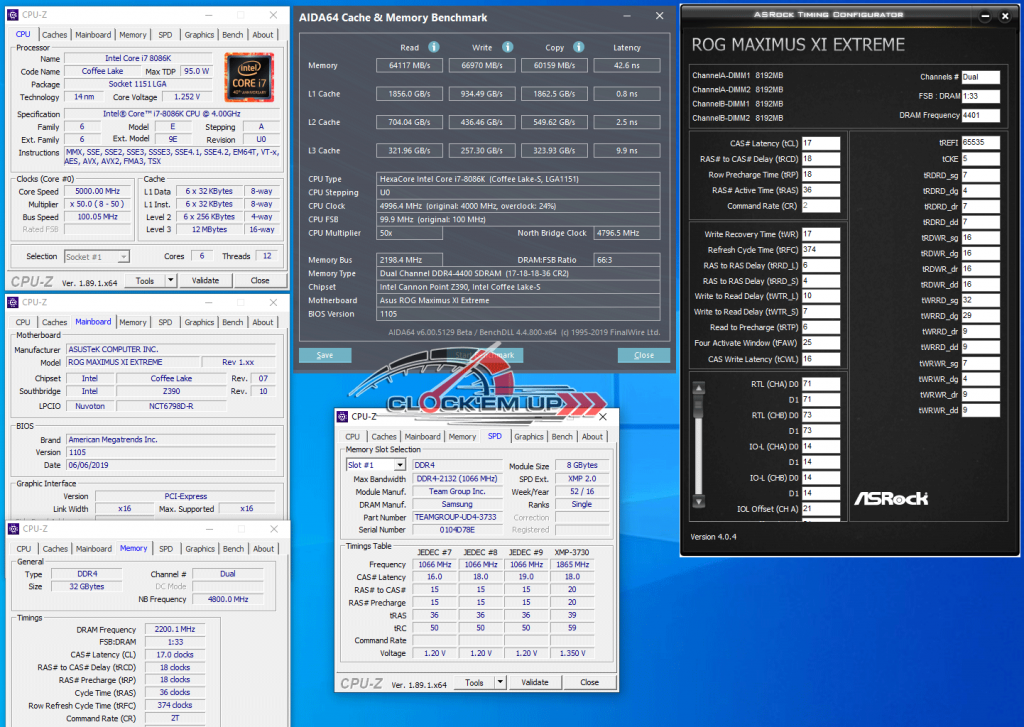Click the Intel Core i7 logo badge

[248, 74]
